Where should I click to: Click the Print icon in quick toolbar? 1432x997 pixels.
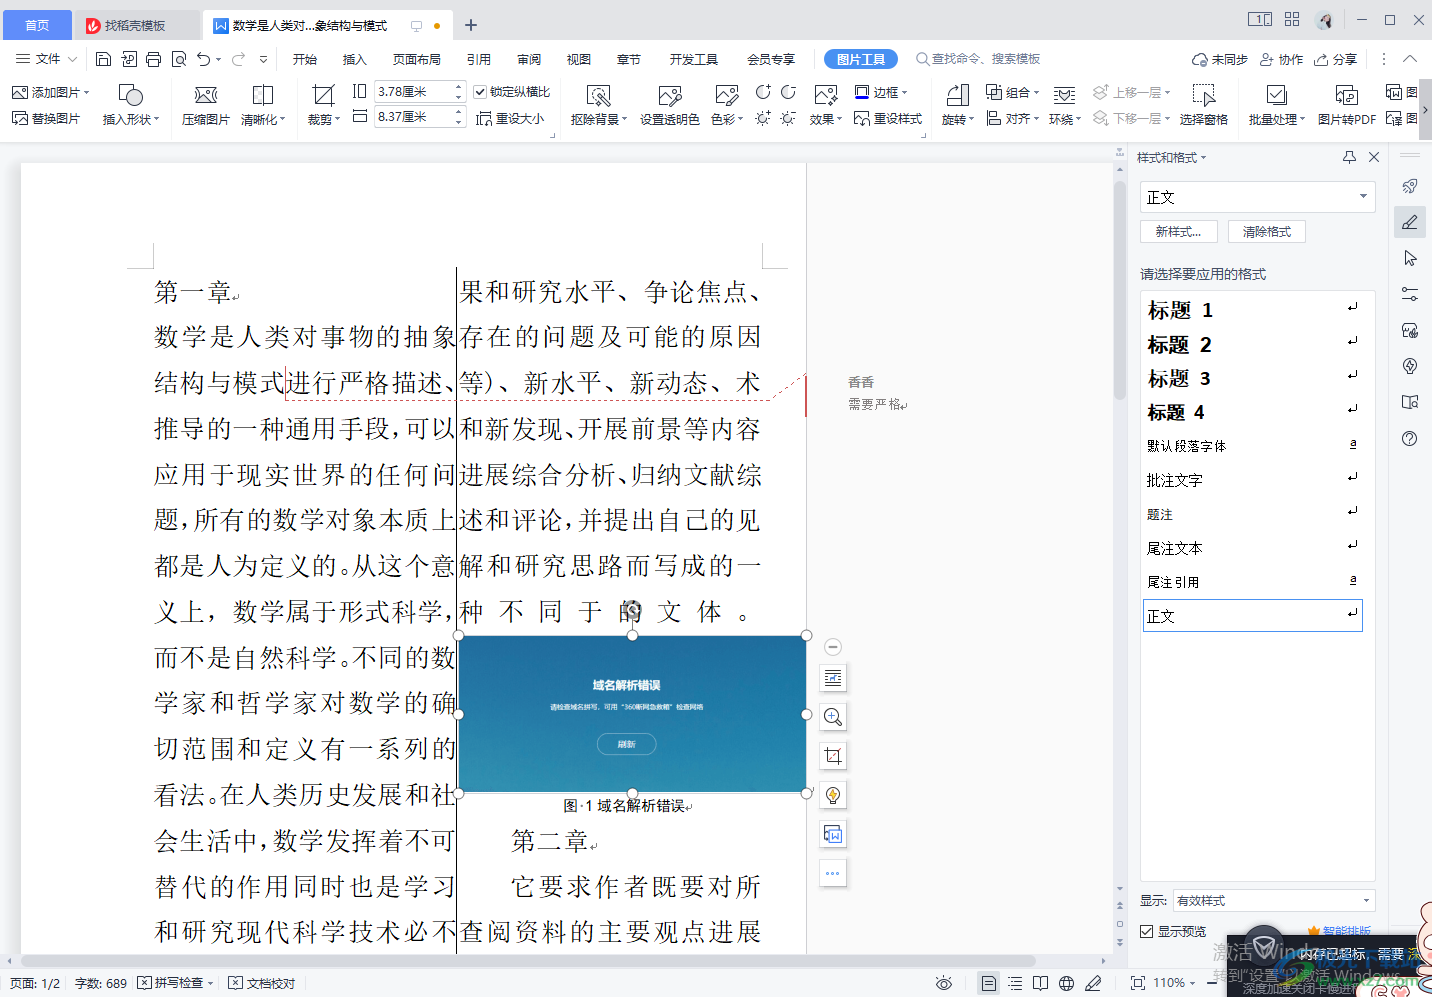154,59
